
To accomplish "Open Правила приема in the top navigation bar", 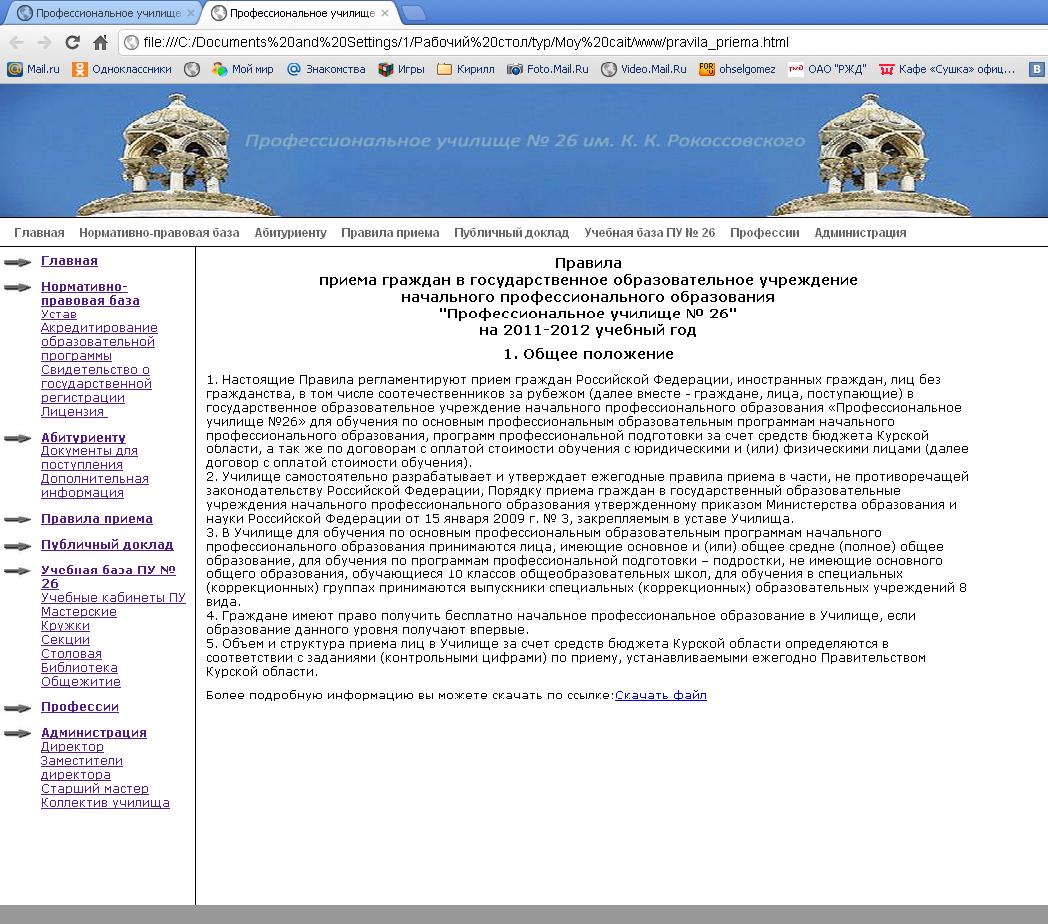I will [390, 233].
